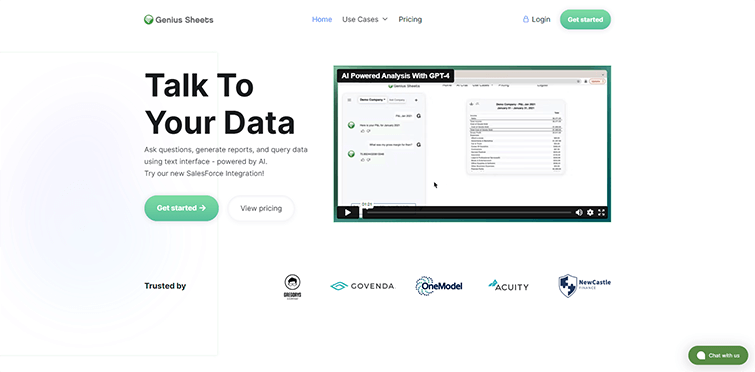Click the Login link

pyautogui.click(x=541, y=19)
